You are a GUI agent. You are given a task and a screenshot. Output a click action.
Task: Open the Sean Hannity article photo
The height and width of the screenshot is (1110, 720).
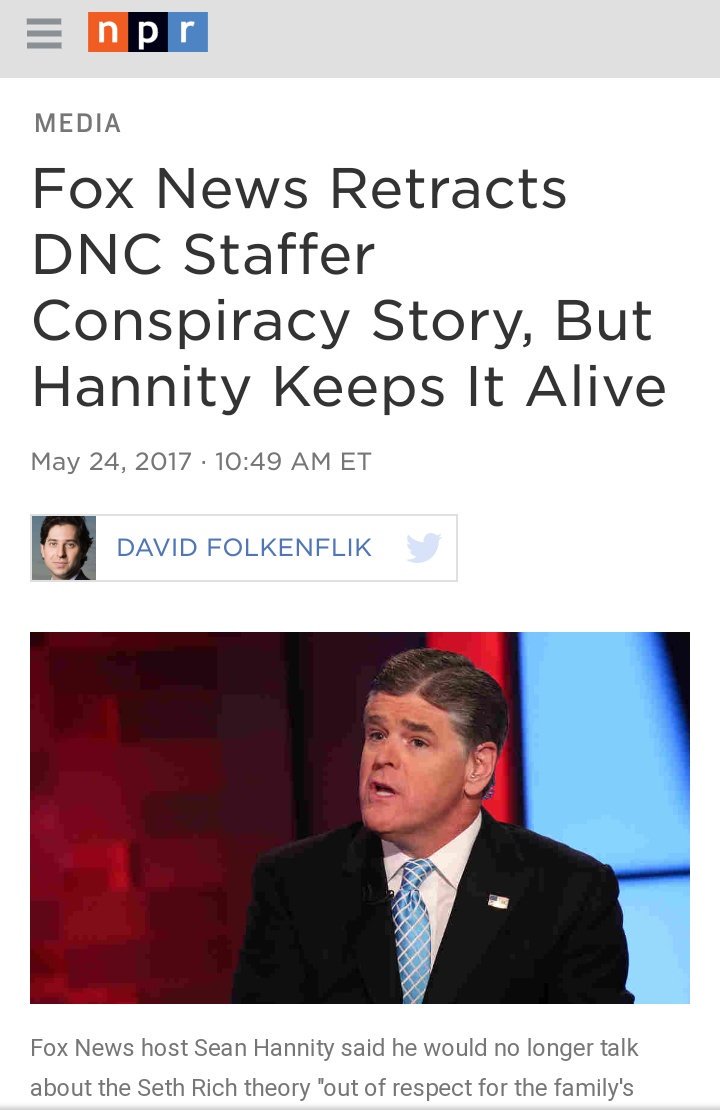360,818
